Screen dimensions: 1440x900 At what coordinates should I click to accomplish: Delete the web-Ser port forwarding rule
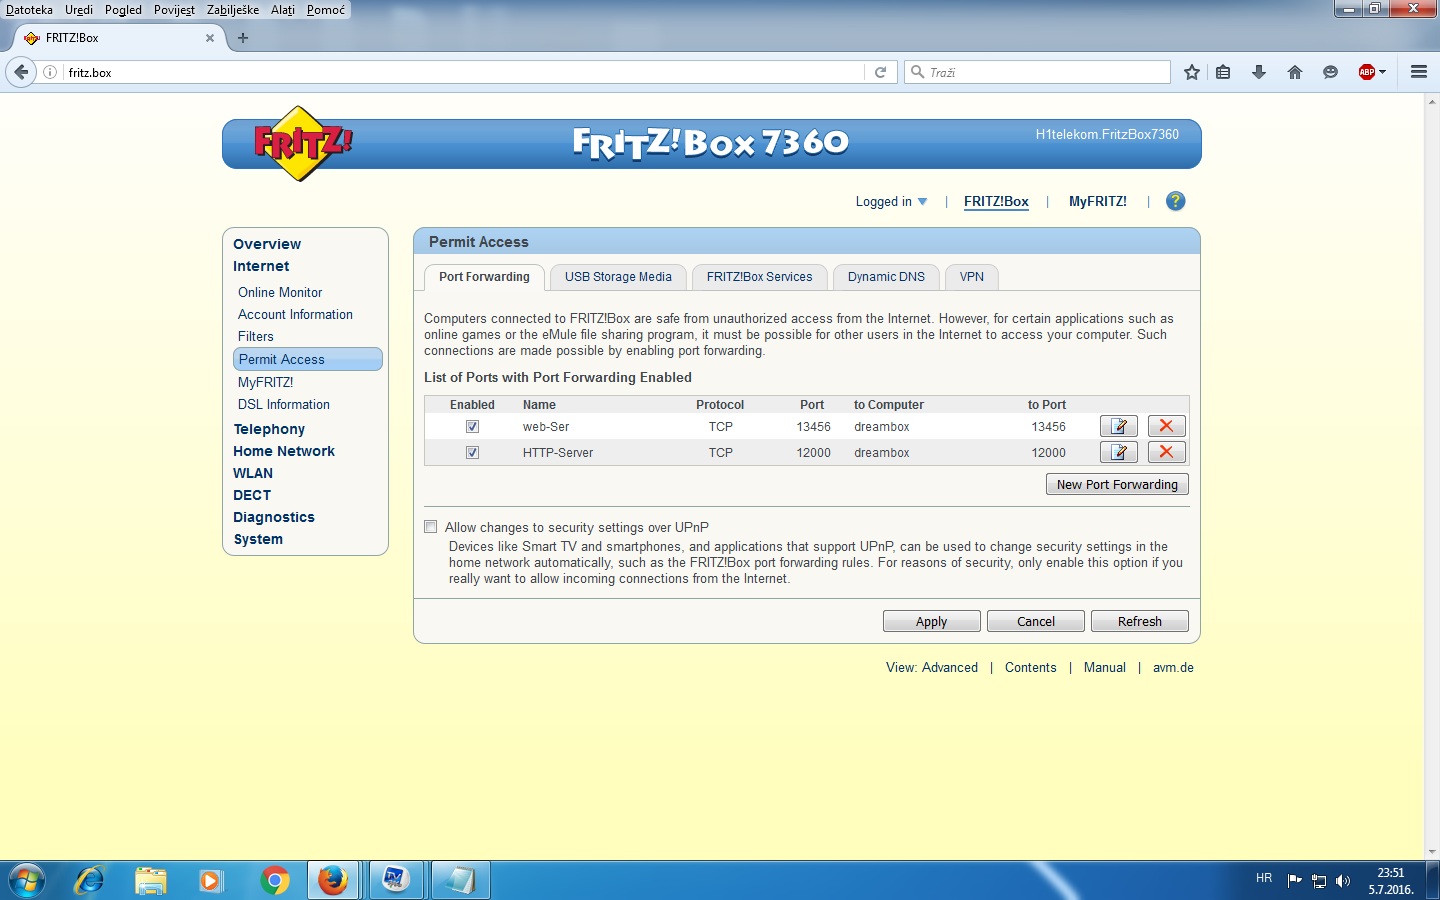1166,426
